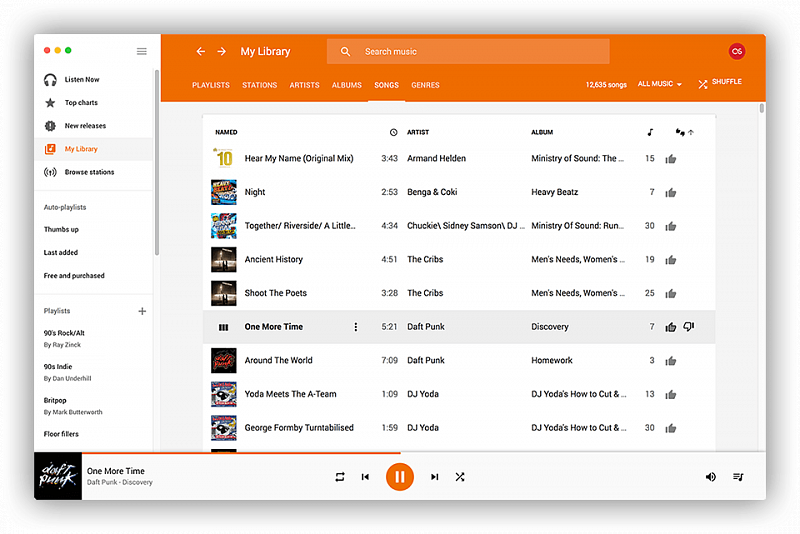Toggle shuffle in the bottom player bar
Screen dimensions: 800x534
coord(460,477)
